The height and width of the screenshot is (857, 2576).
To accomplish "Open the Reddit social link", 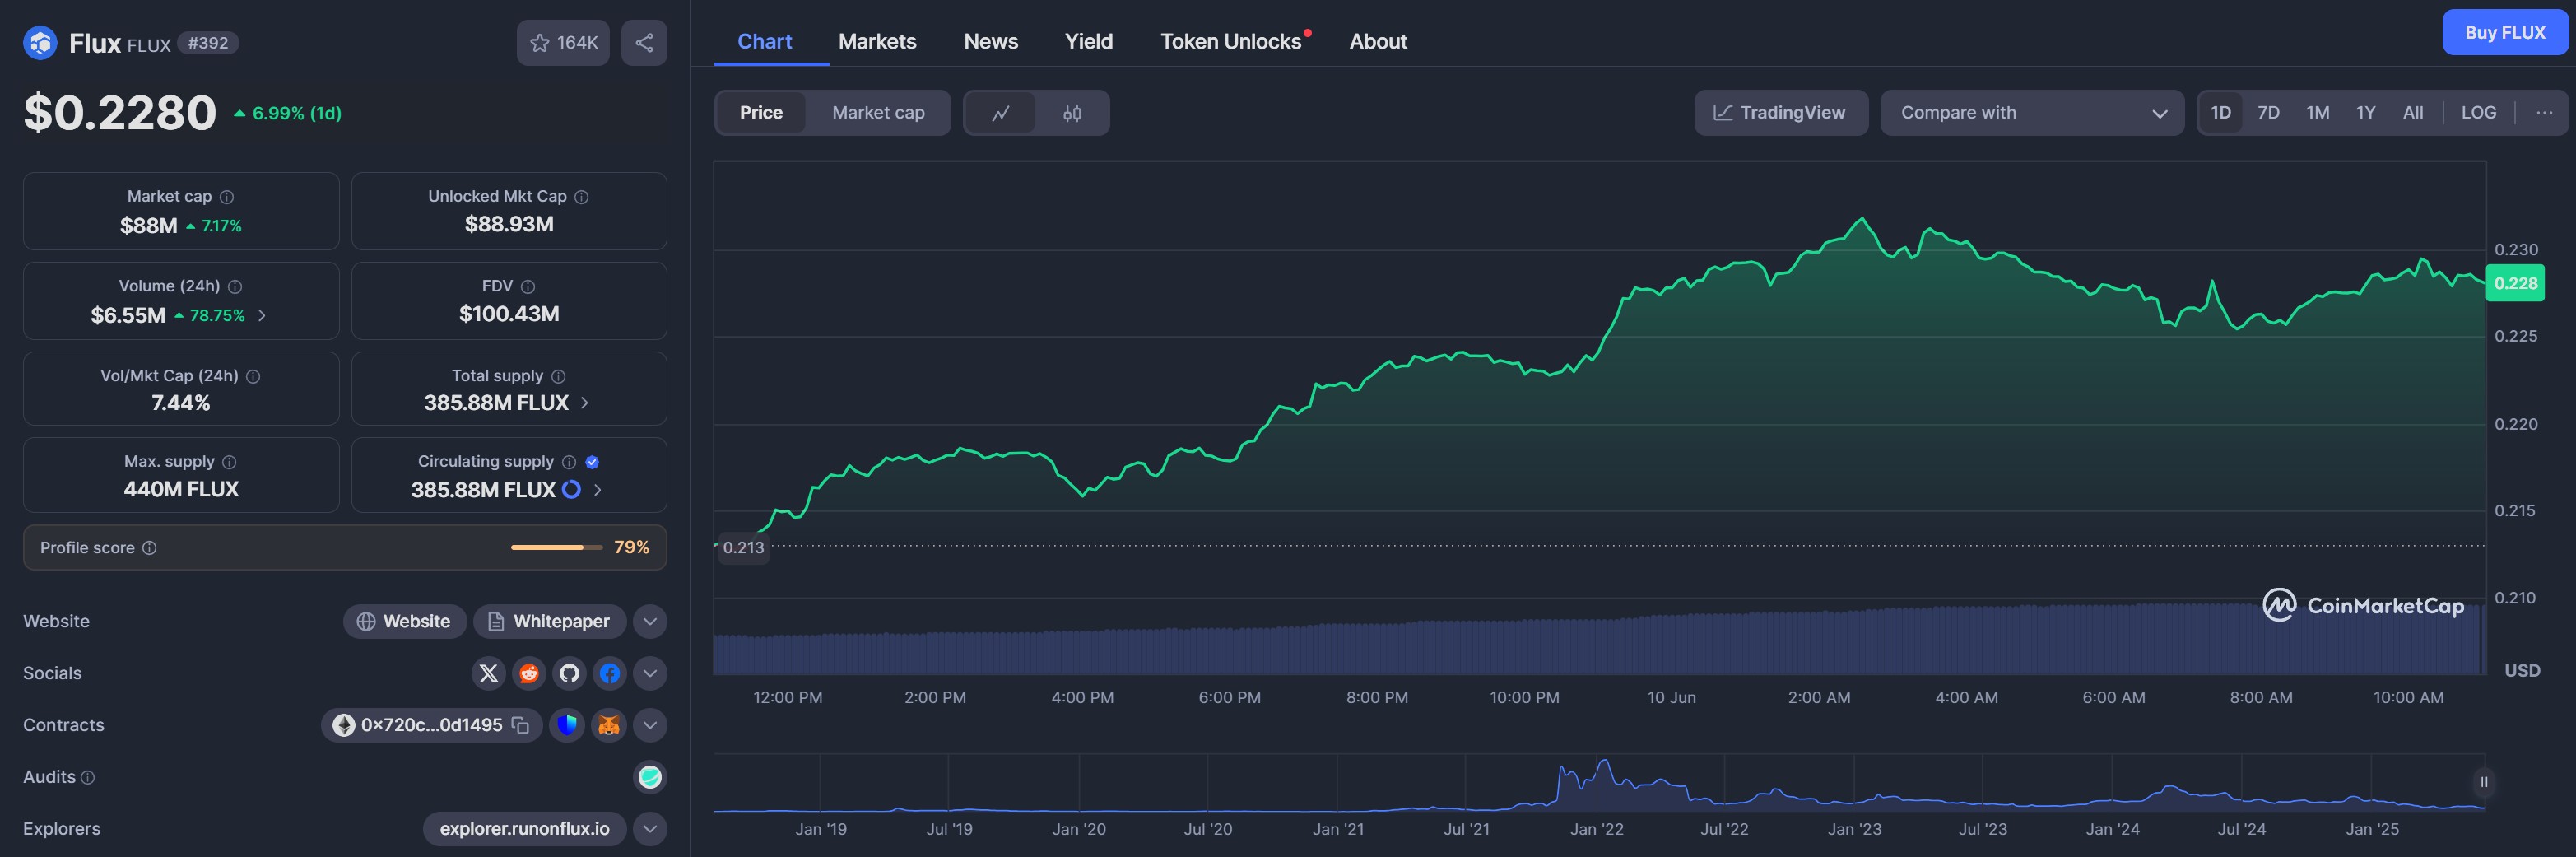I will (x=529, y=673).
